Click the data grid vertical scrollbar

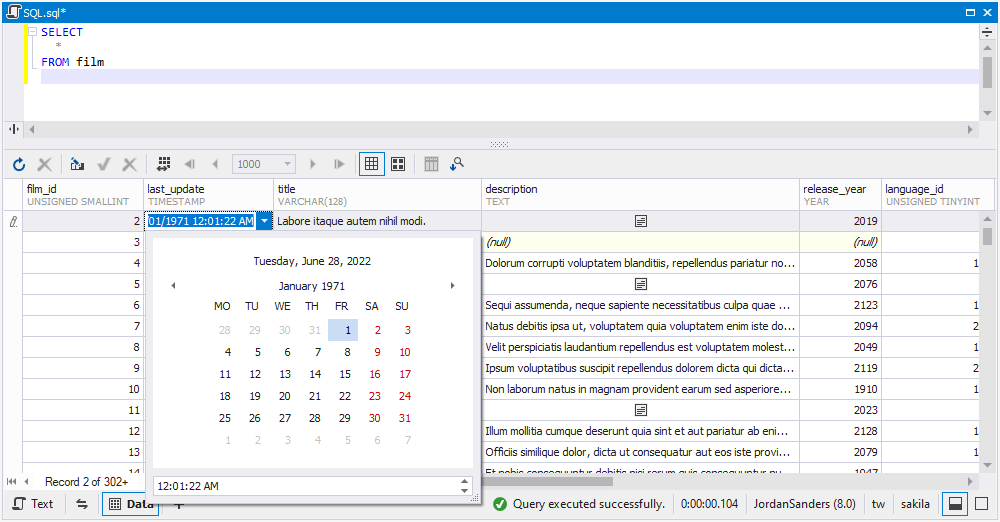pos(987,341)
